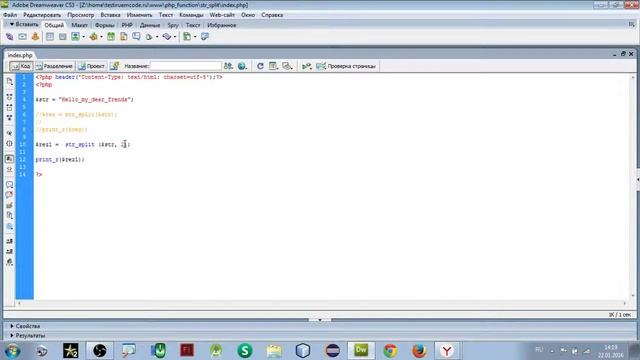
Task: Toggle Highlight Invalid Code icon
Action: click(9, 169)
